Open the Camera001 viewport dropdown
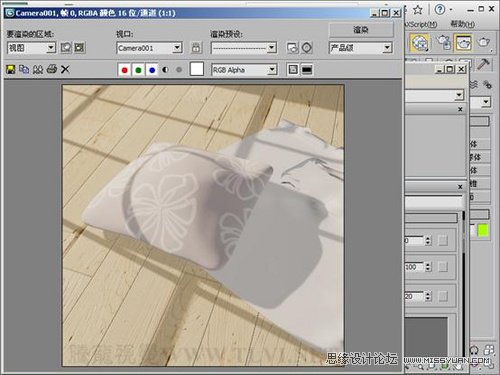Viewport: 500px width, 375px height. click(149, 48)
